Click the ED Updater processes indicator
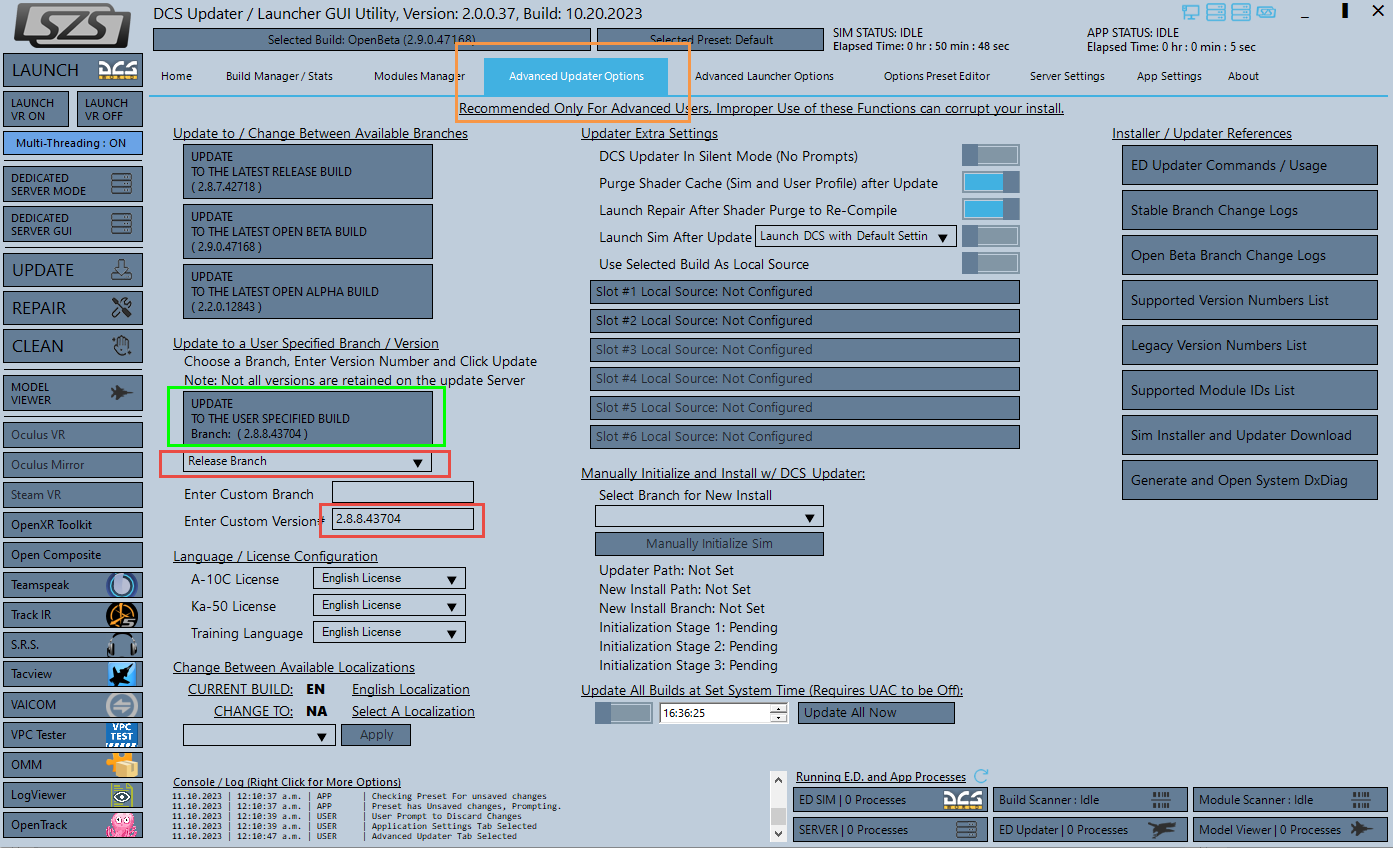The height and width of the screenshot is (848, 1393). (x=1090, y=829)
